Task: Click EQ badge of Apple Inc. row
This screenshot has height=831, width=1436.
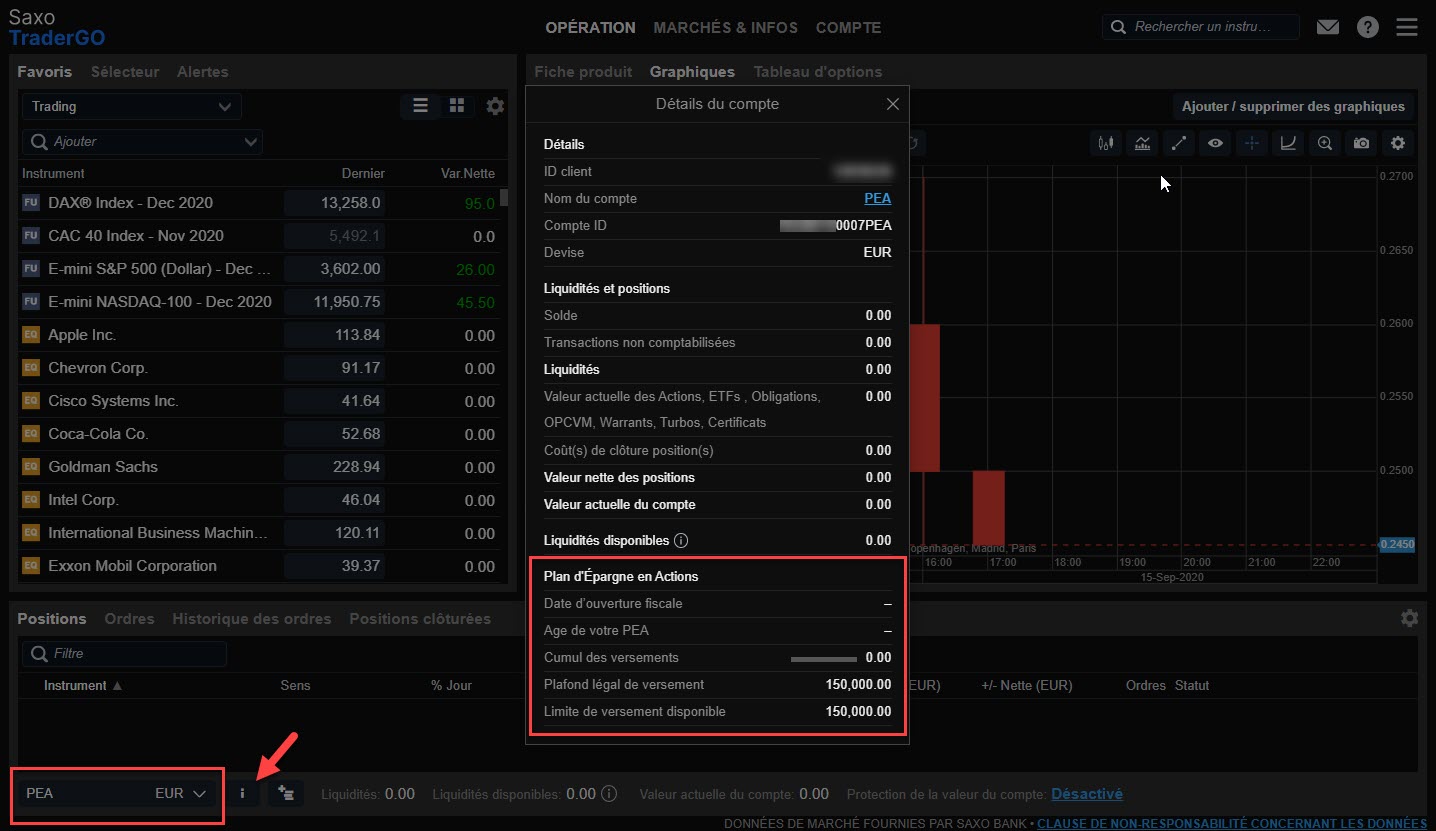Action: [x=30, y=335]
